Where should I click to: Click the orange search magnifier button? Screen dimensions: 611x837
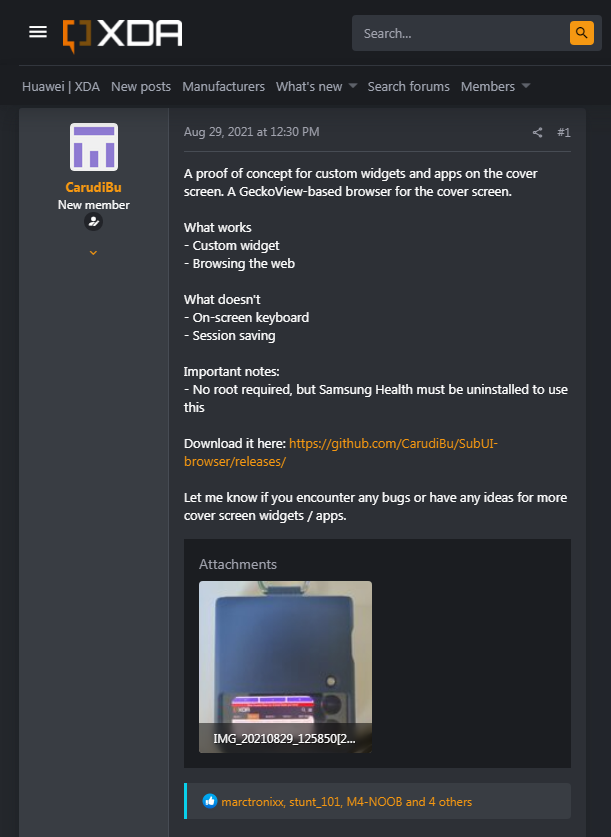(x=582, y=33)
